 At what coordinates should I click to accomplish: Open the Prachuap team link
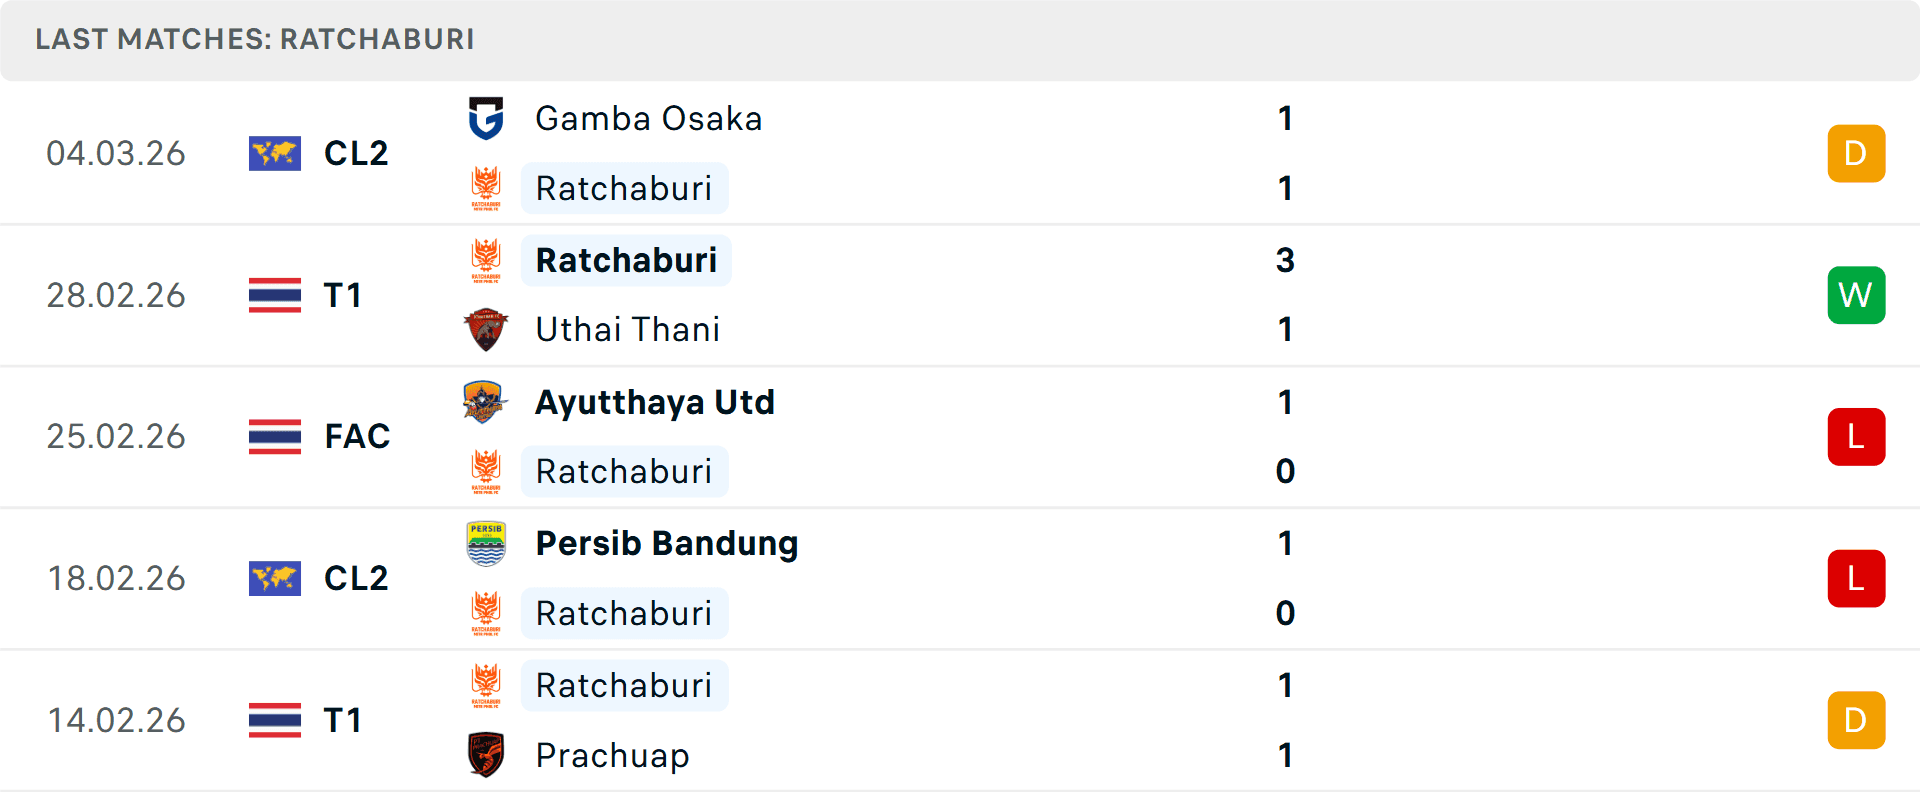(612, 755)
